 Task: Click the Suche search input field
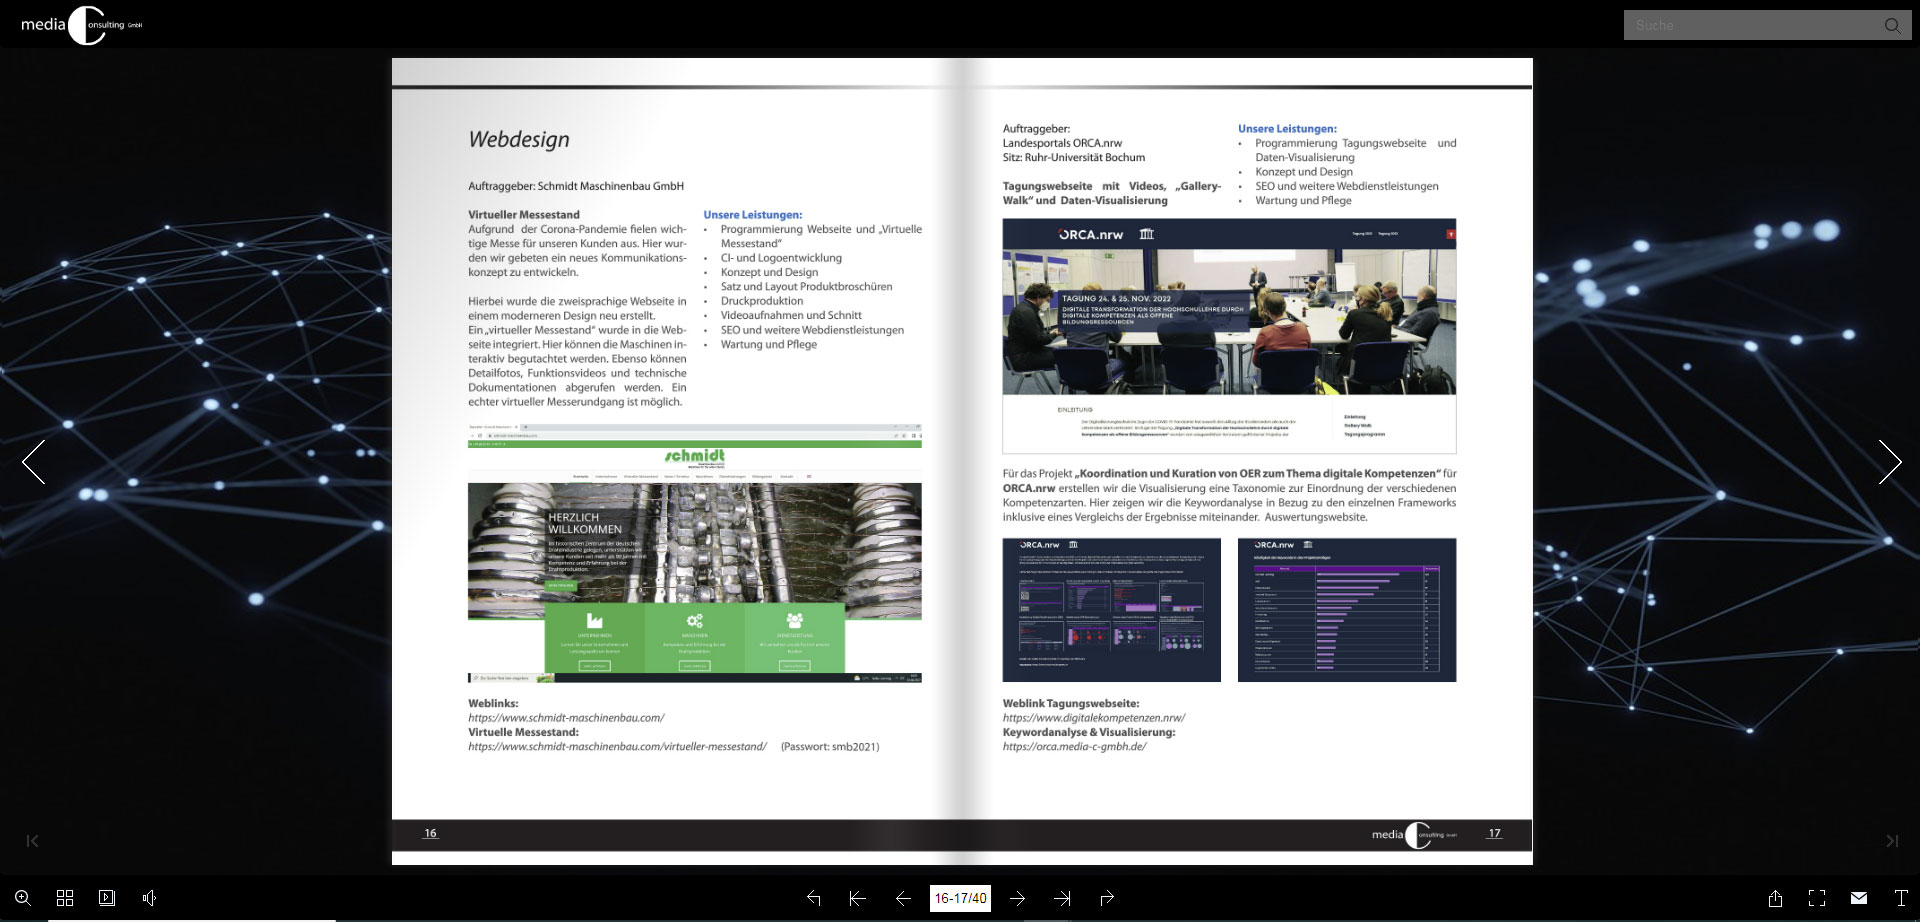coord(1750,25)
